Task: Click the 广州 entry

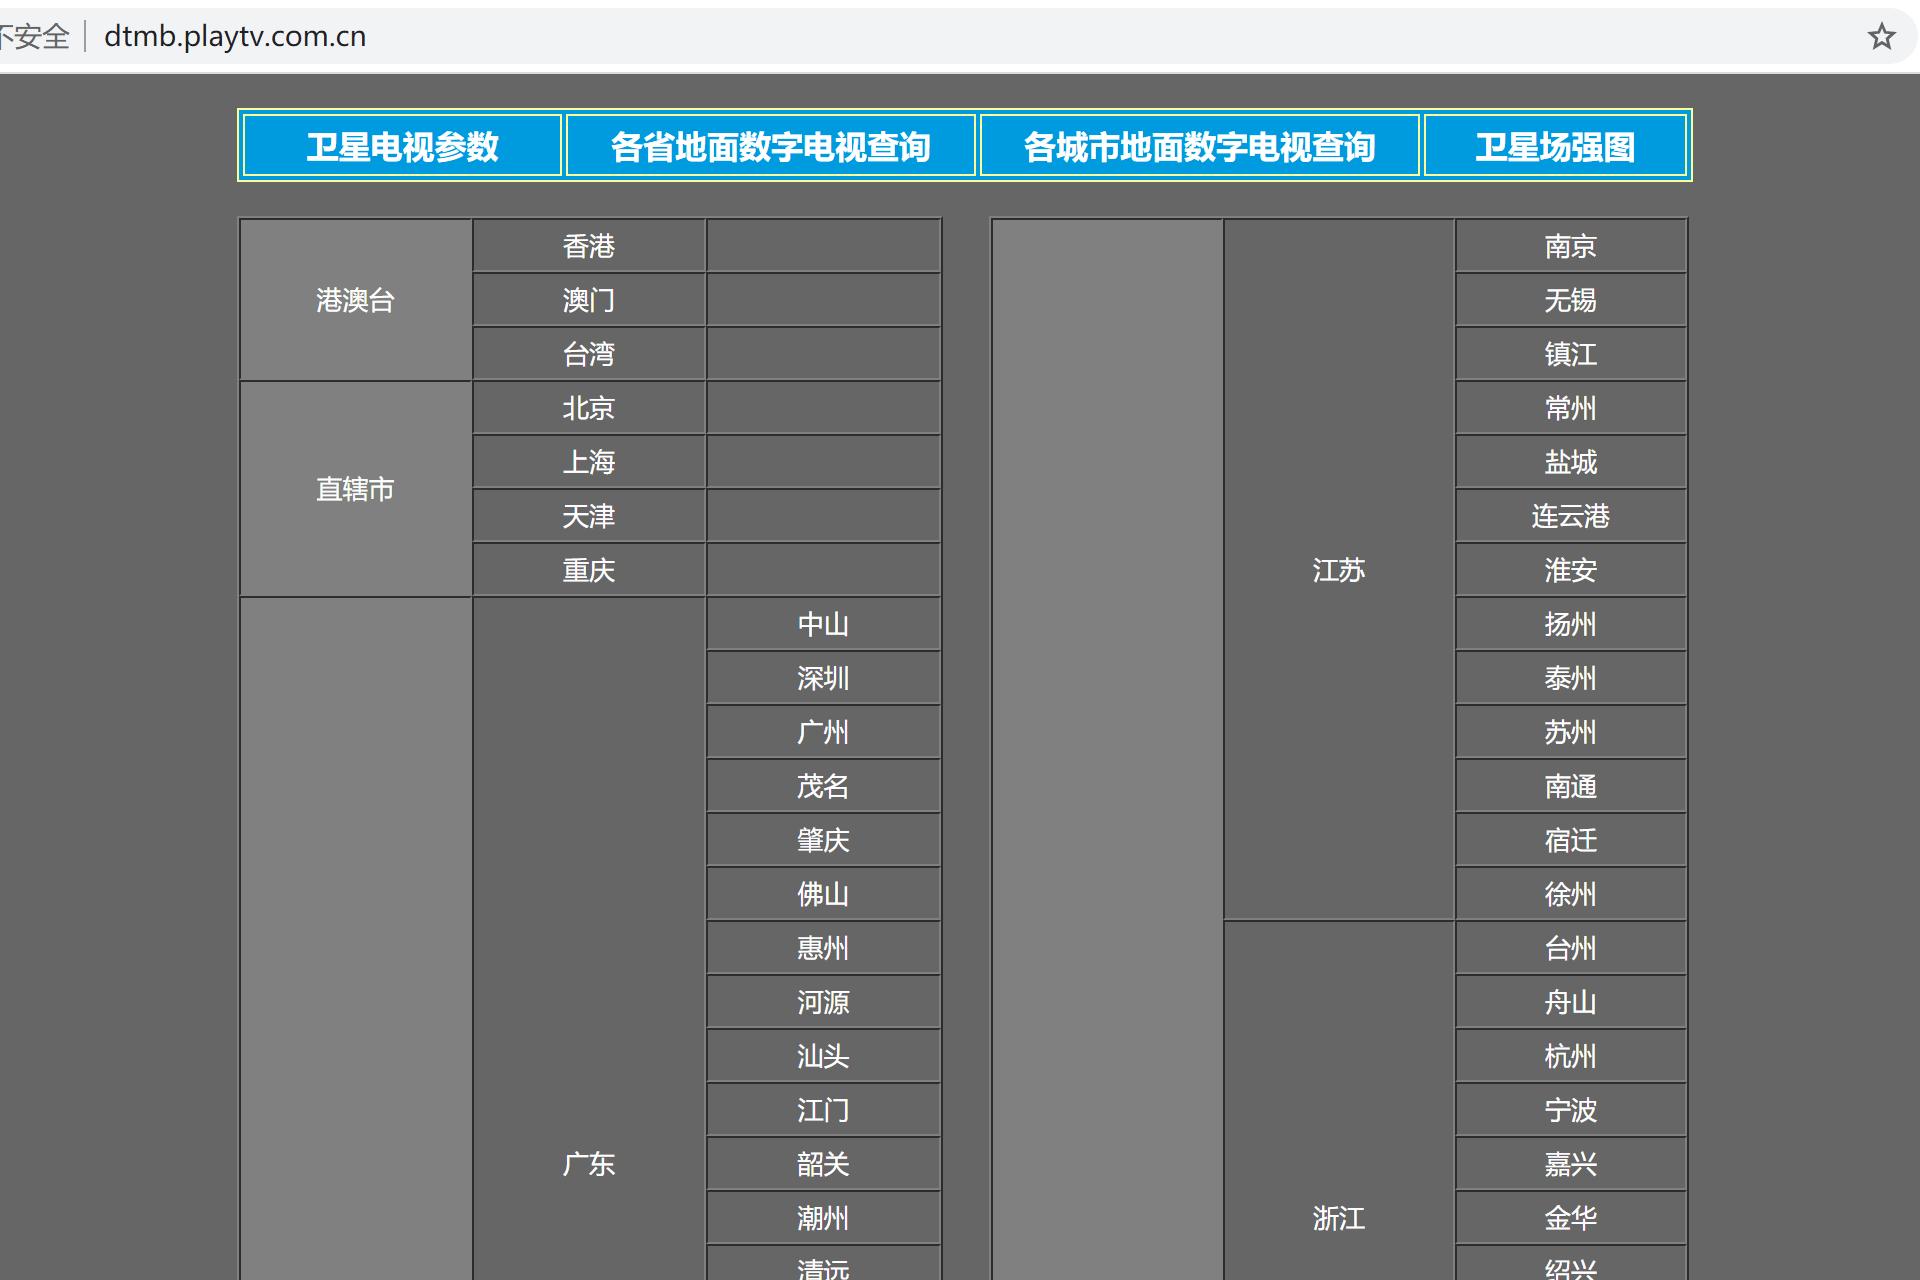Action: click(824, 732)
